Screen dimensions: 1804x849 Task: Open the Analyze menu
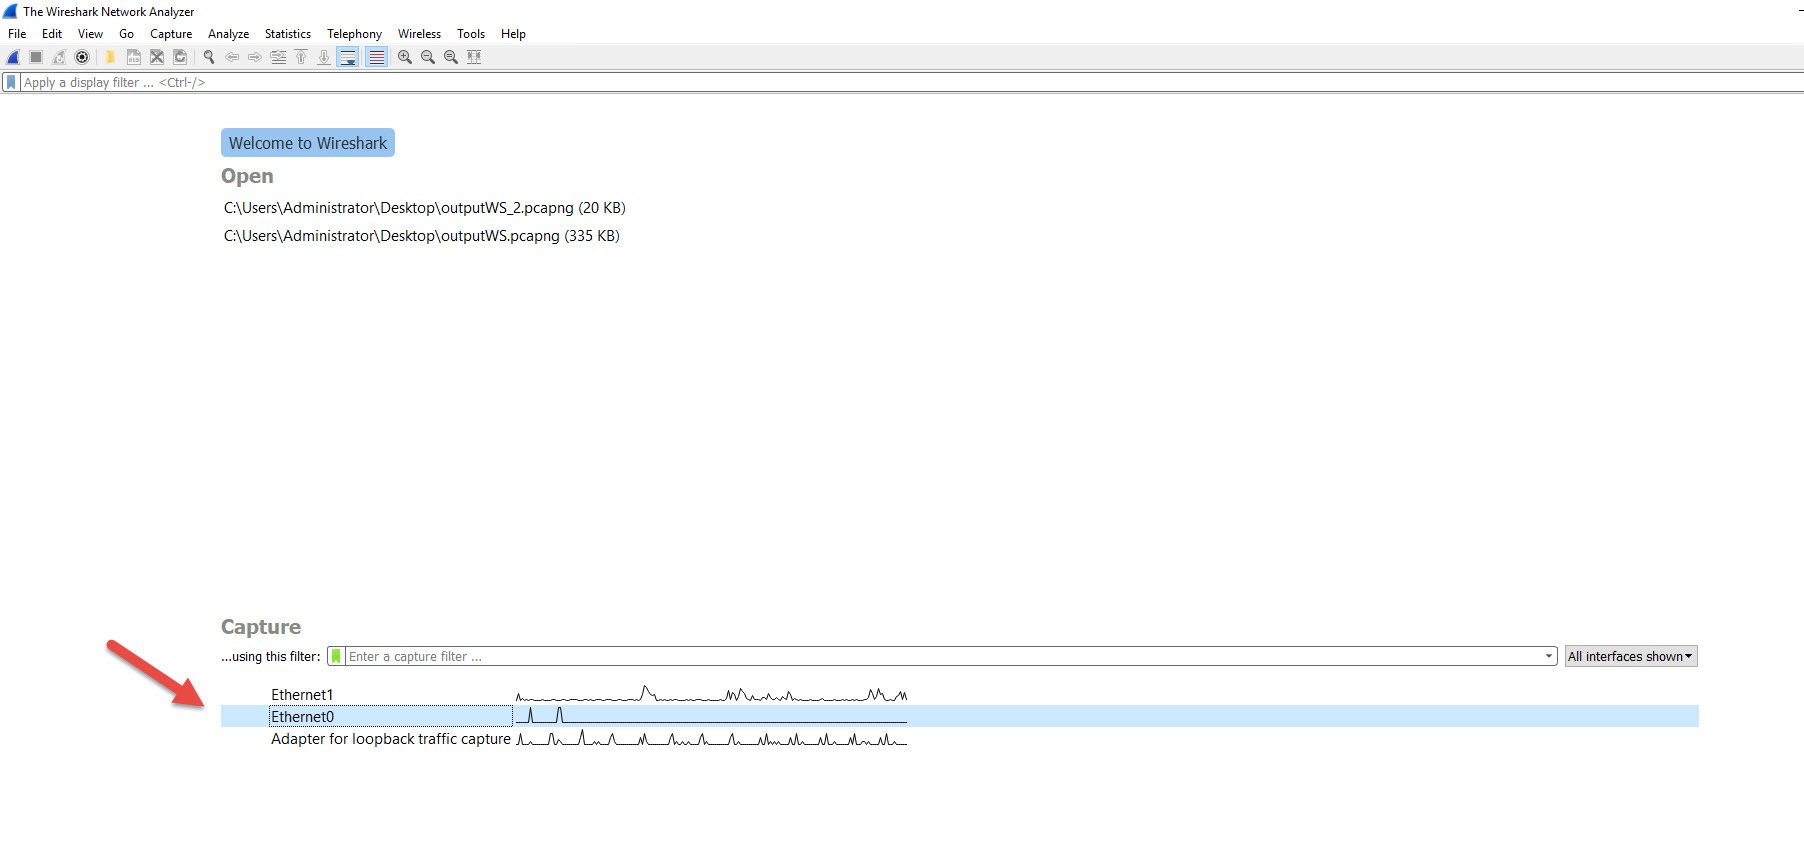[x=228, y=33]
